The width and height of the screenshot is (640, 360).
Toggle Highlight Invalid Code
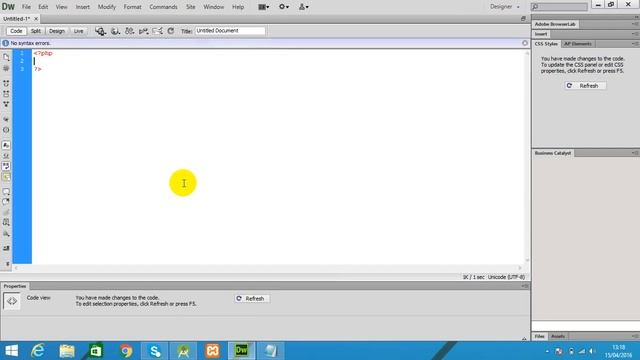pyautogui.click(x=6, y=156)
